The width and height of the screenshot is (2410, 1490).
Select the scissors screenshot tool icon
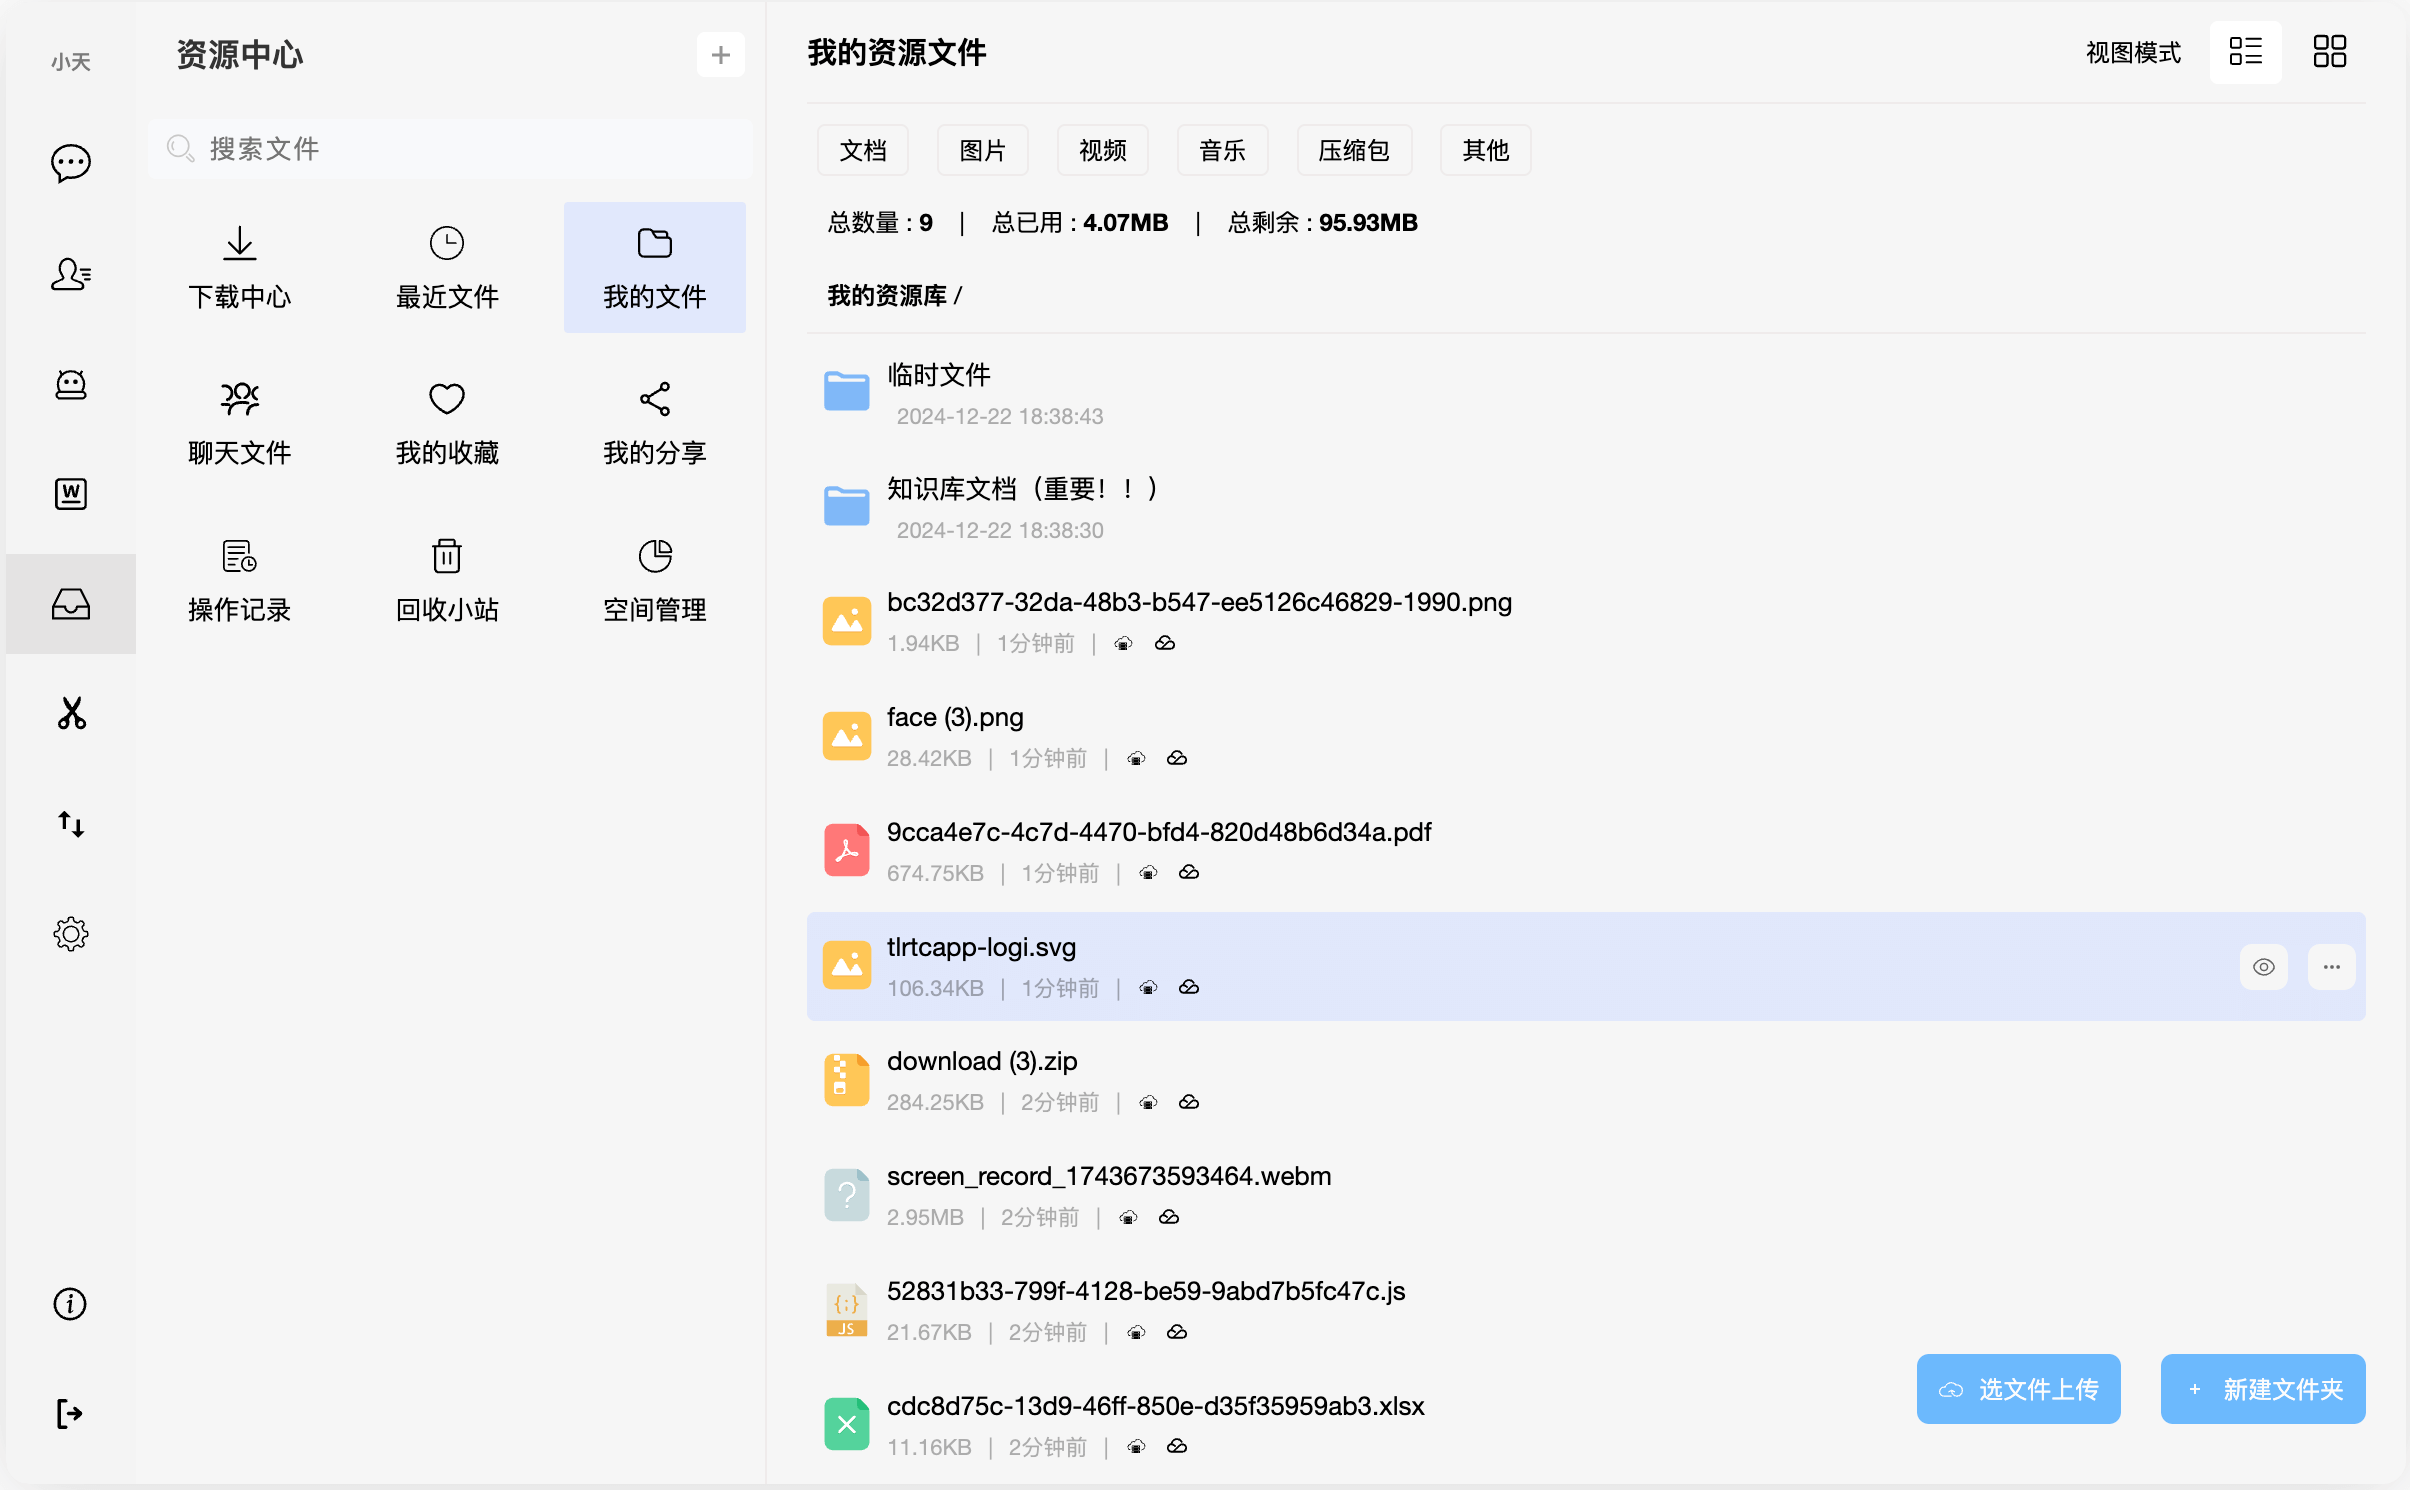click(70, 713)
